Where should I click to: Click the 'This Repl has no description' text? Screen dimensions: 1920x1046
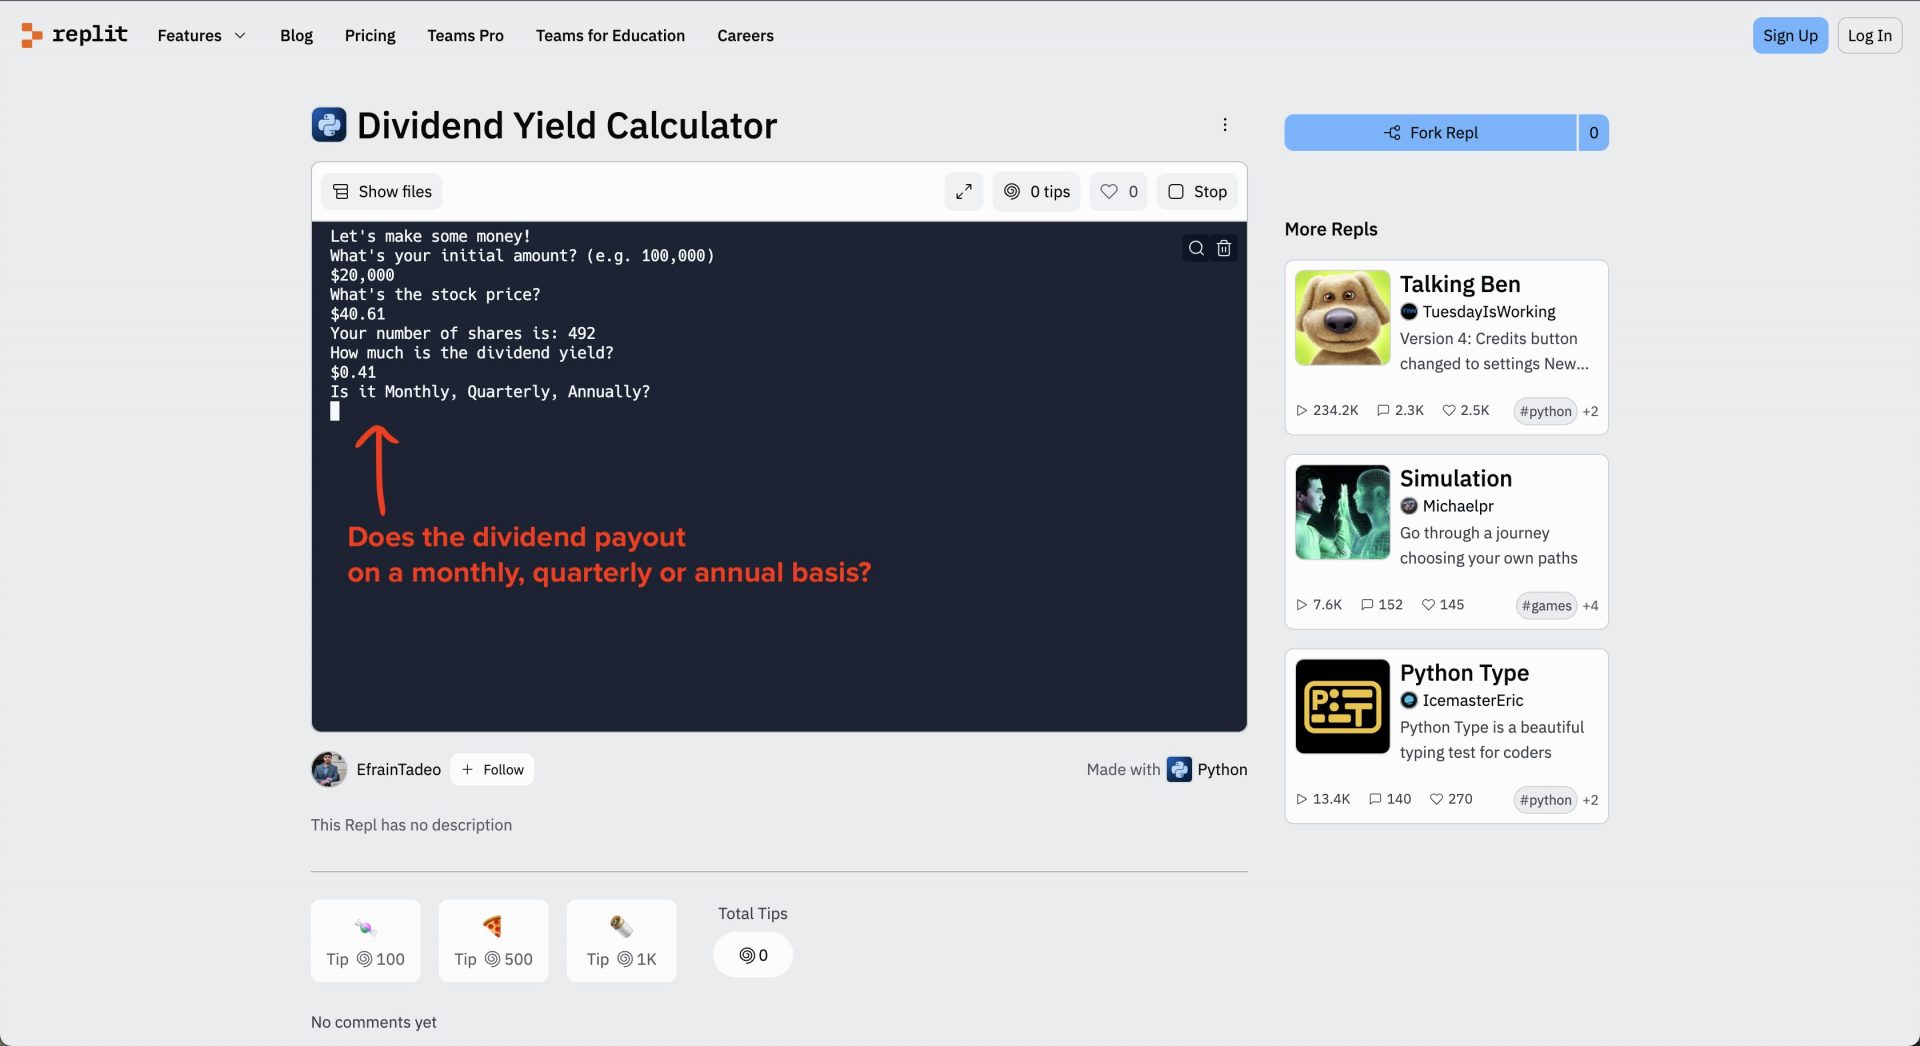point(411,825)
